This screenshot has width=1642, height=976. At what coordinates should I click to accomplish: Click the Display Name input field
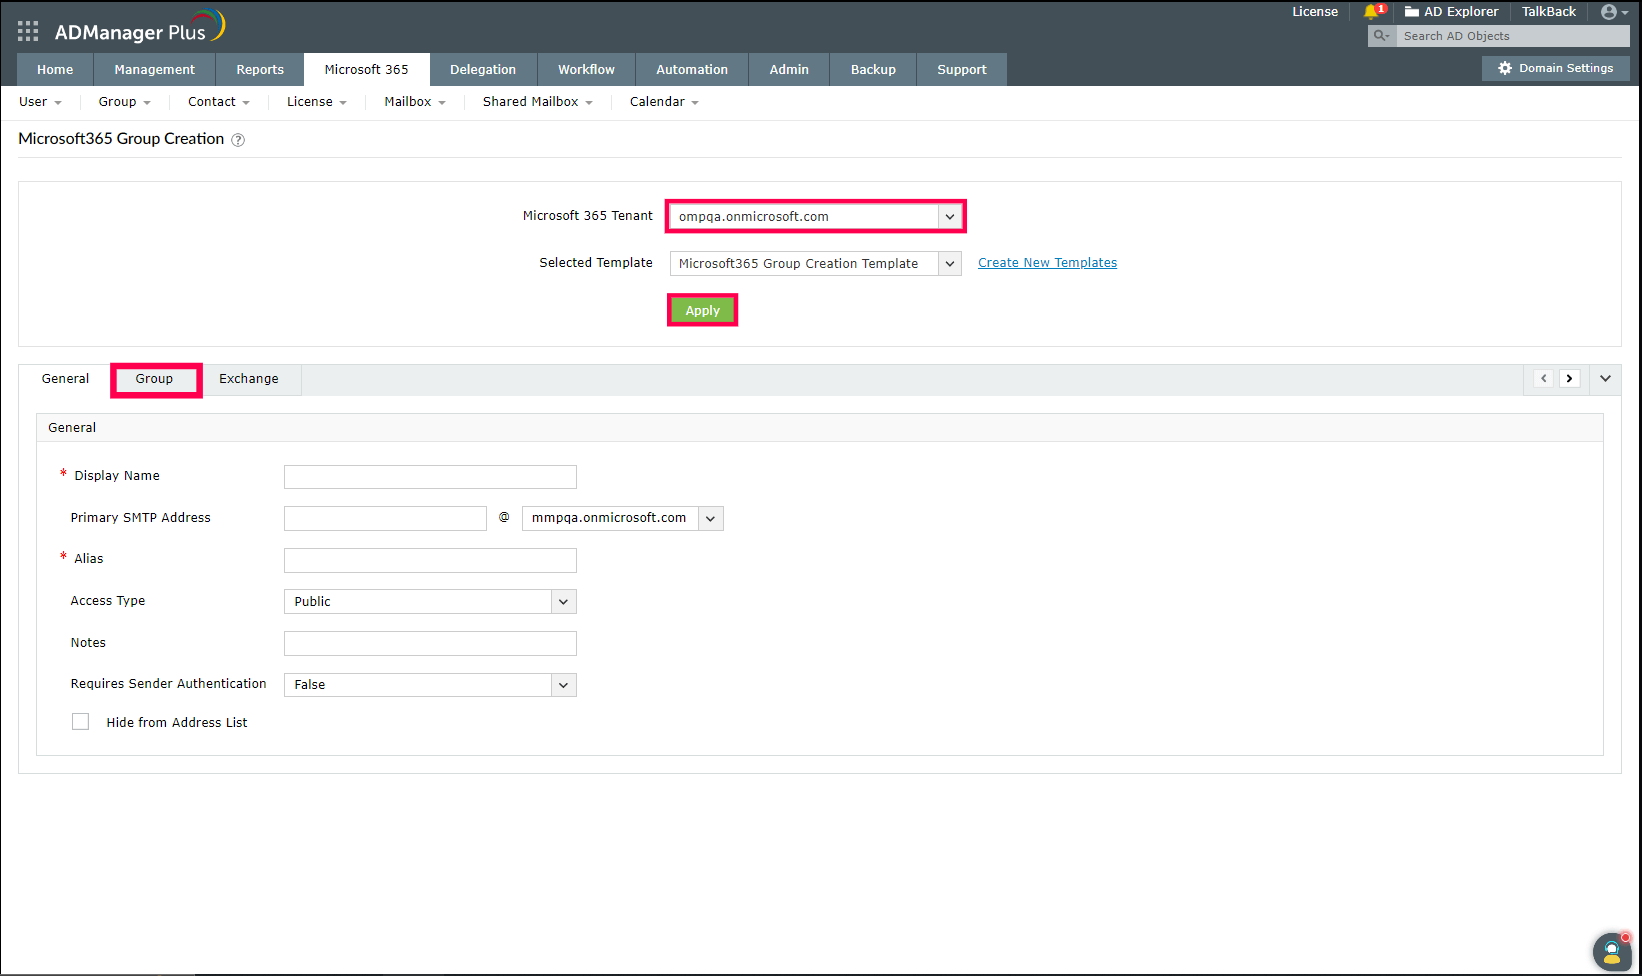tap(431, 477)
